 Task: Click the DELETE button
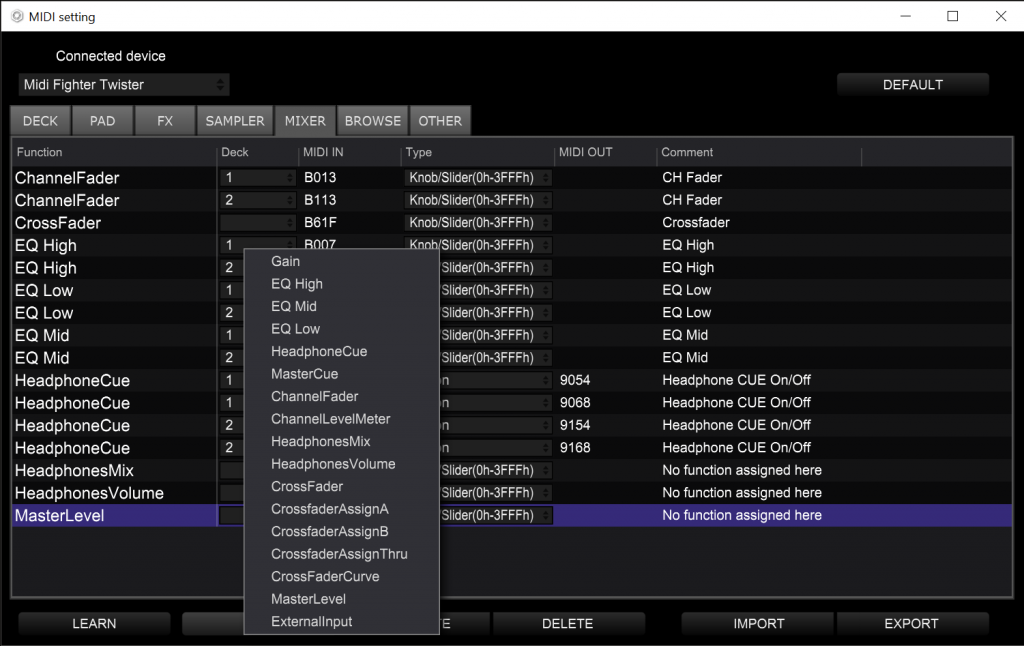point(569,623)
